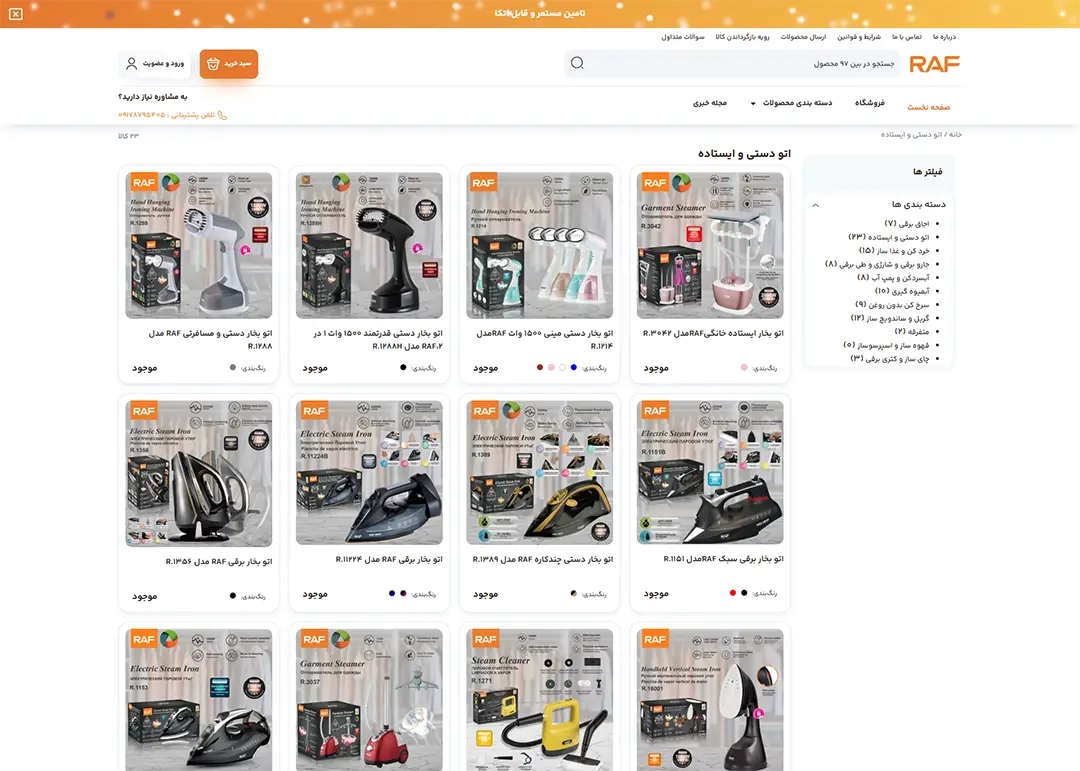
Task: Go to the فروشگاه menu item
Action: point(869,103)
